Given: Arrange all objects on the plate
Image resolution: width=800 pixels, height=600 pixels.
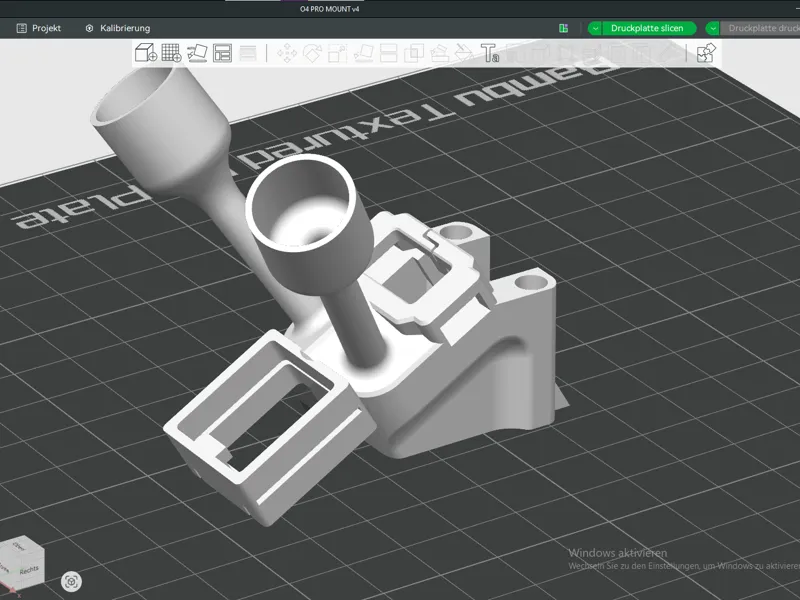Looking at the screenshot, I should tap(222, 53).
